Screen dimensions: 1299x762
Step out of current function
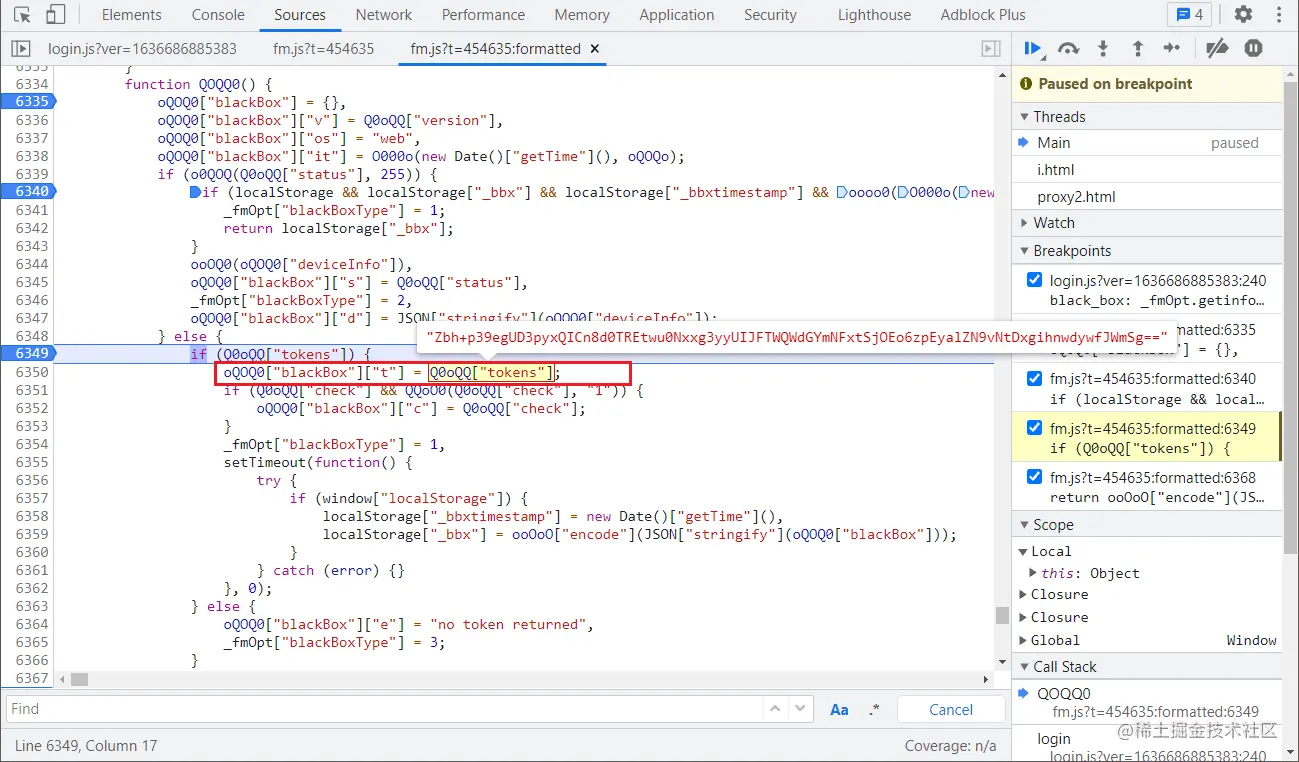pyautogui.click(x=1137, y=48)
